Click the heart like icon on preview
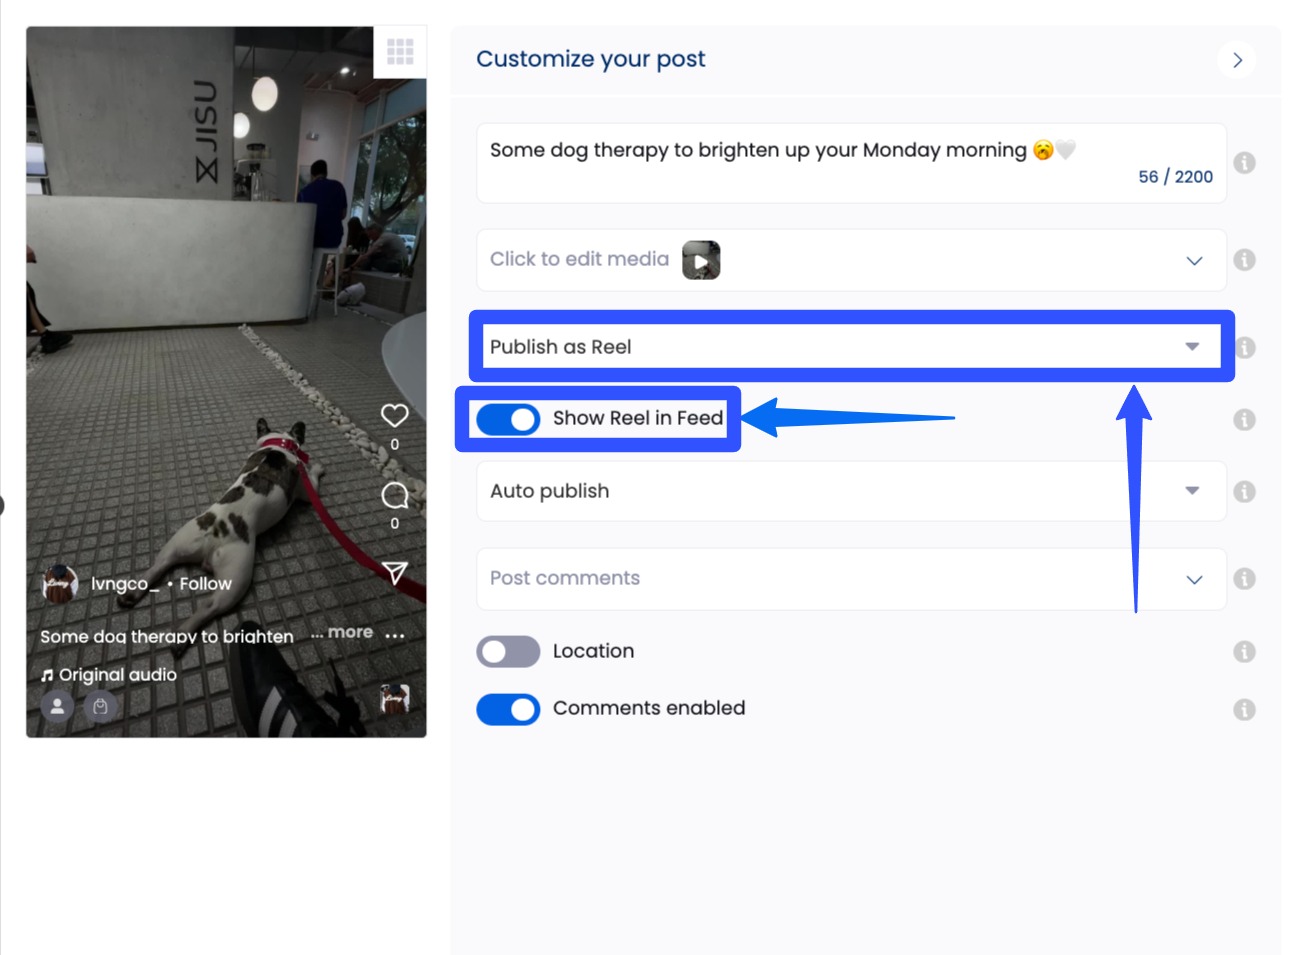This screenshot has width=1297, height=955. click(395, 415)
